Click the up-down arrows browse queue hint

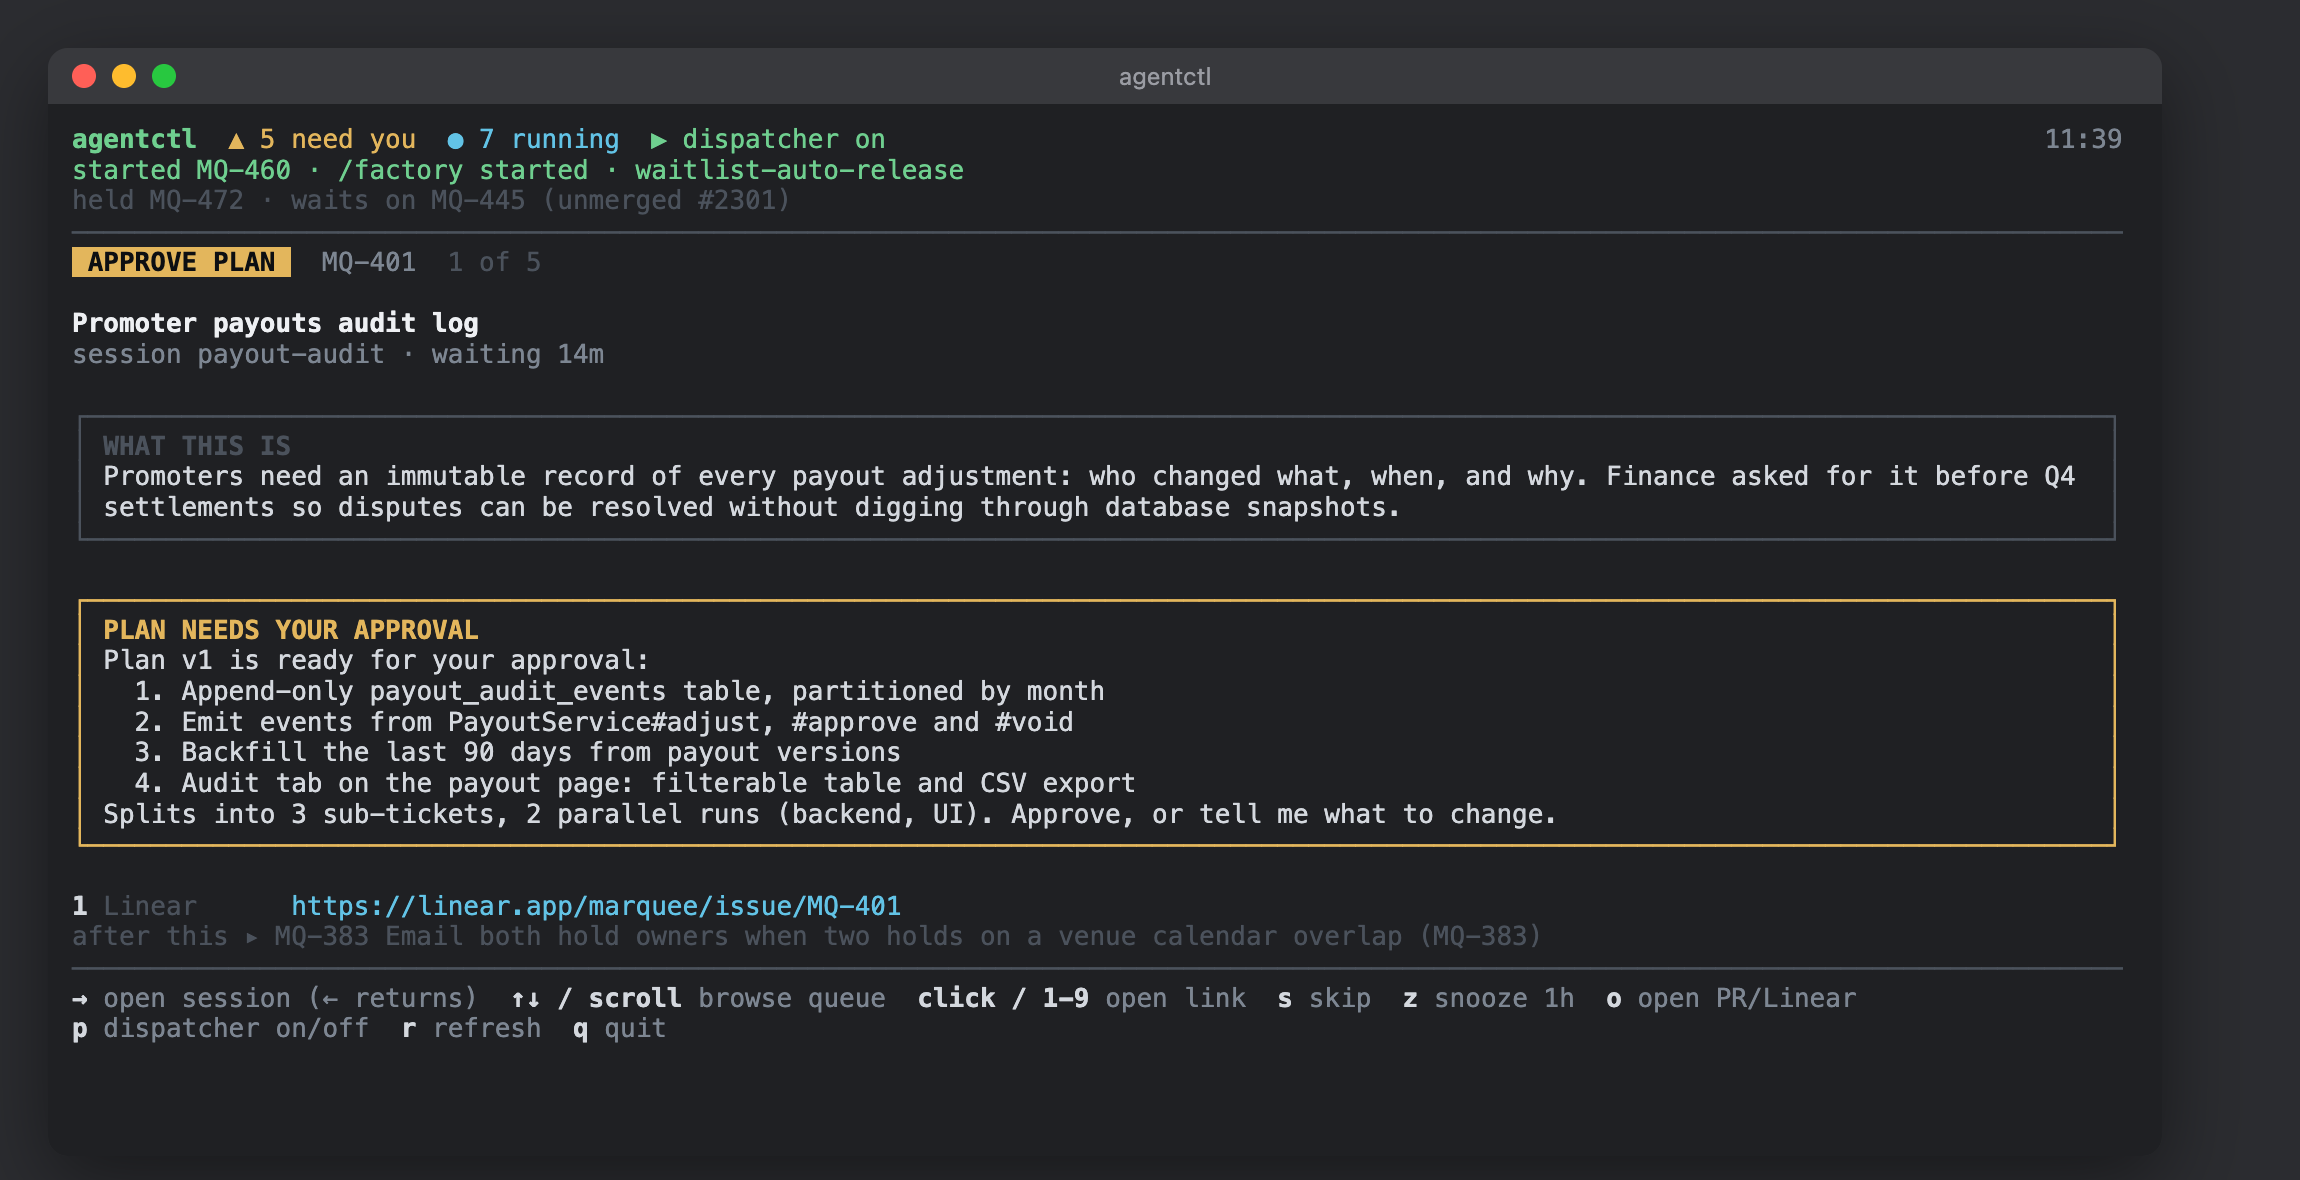click(x=526, y=998)
